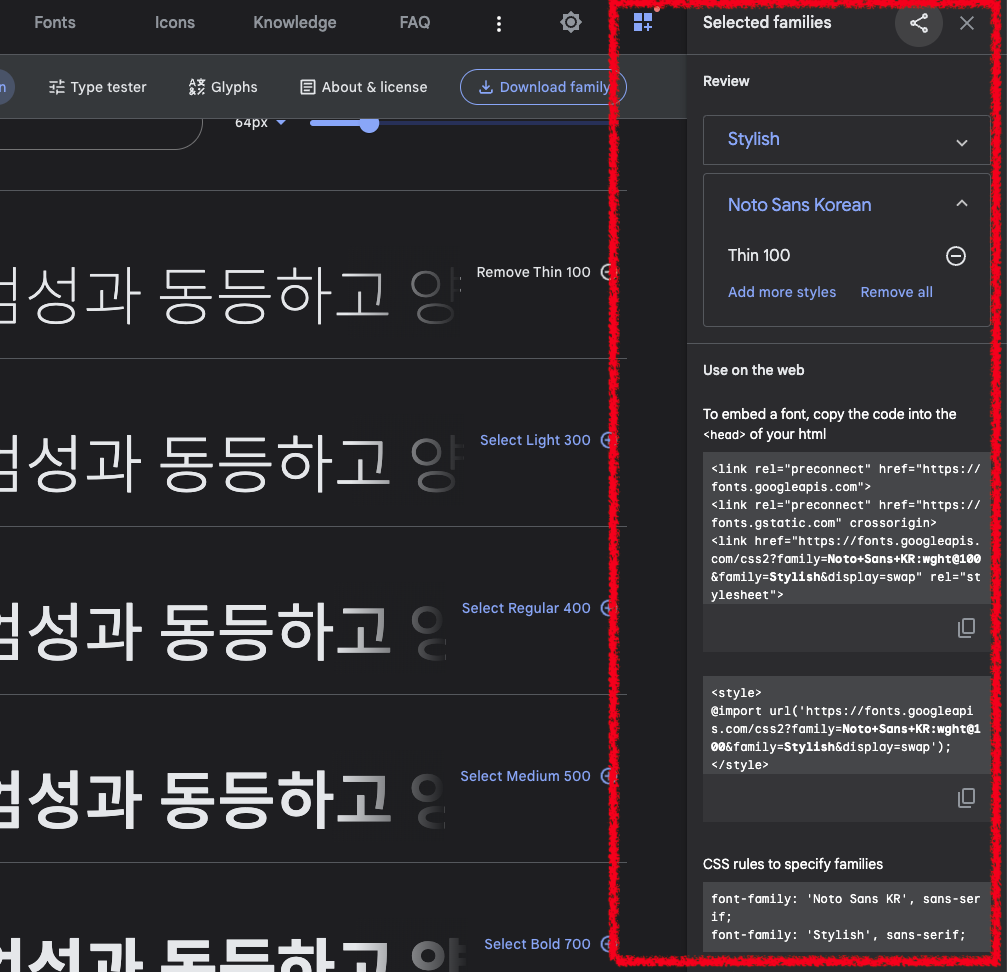This screenshot has height=972, width=1007.
Task: Switch to the Glyphs tab
Action: [x=223, y=87]
